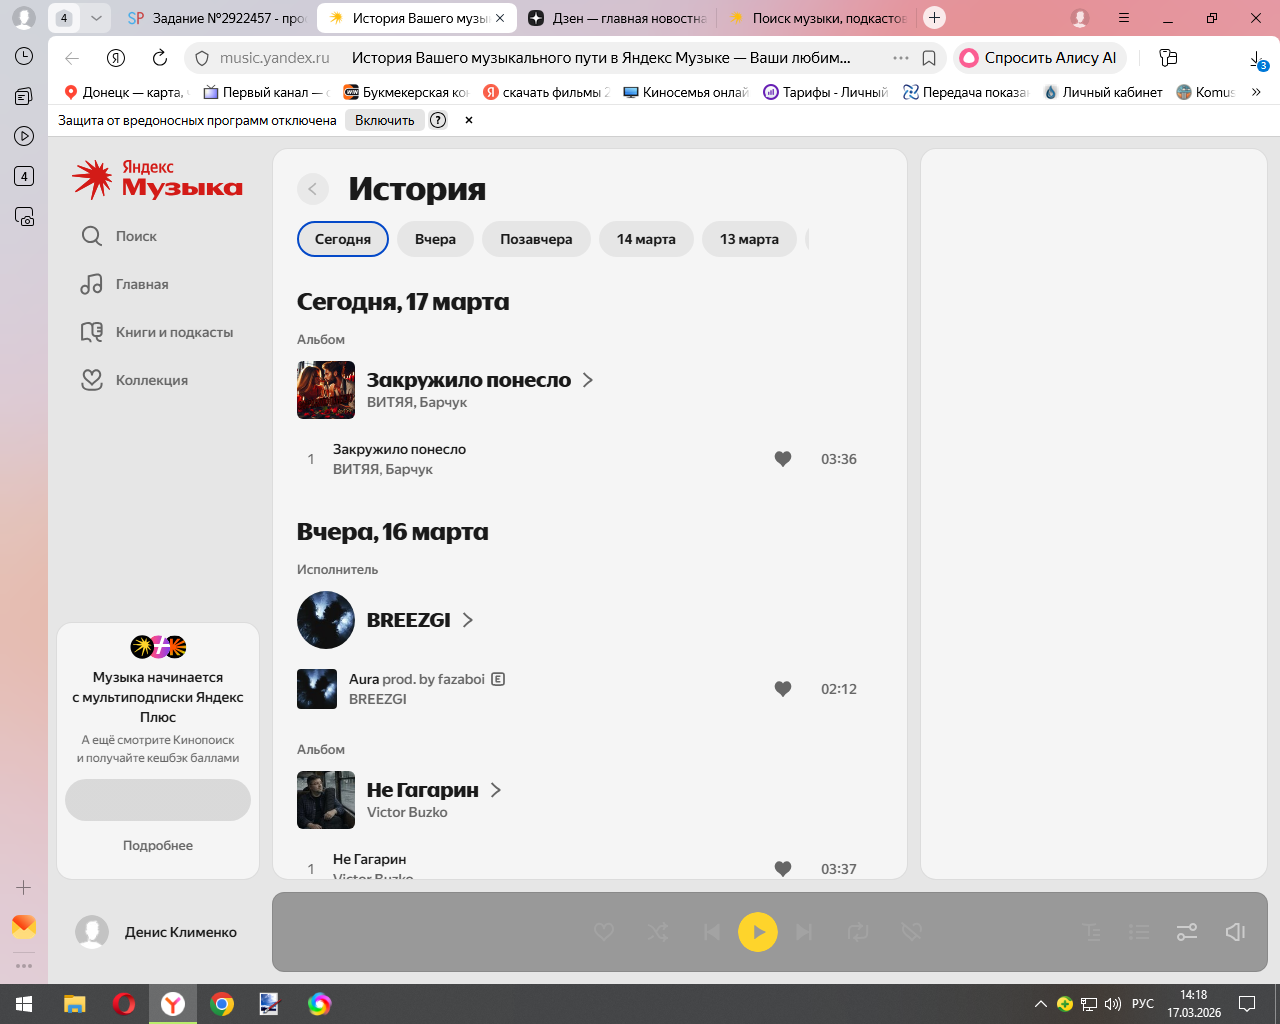Select the 14 марта history filter

[x=646, y=239]
